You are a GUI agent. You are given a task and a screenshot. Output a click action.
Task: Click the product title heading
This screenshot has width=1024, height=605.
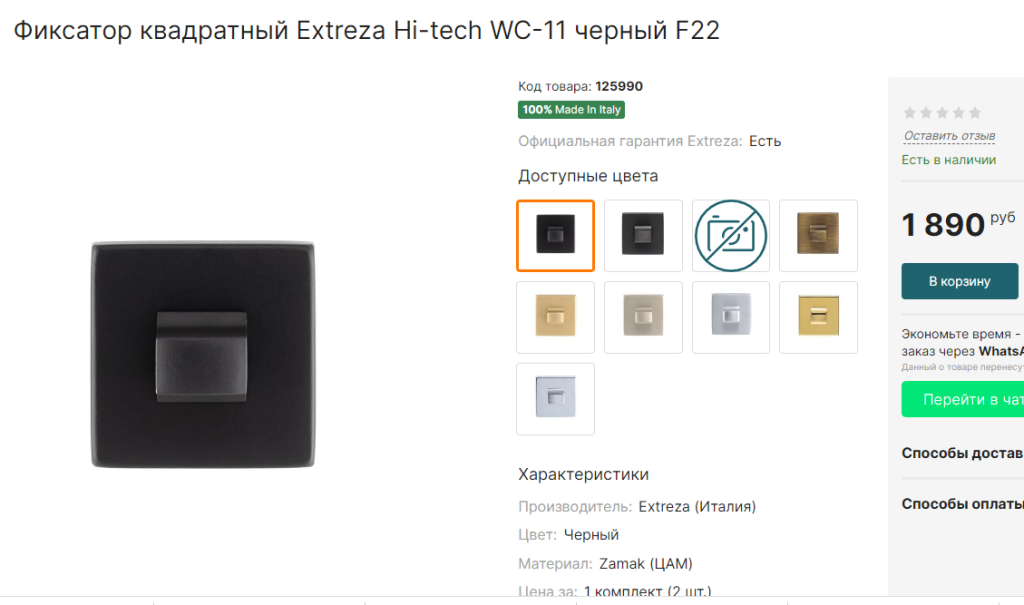tap(366, 30)
